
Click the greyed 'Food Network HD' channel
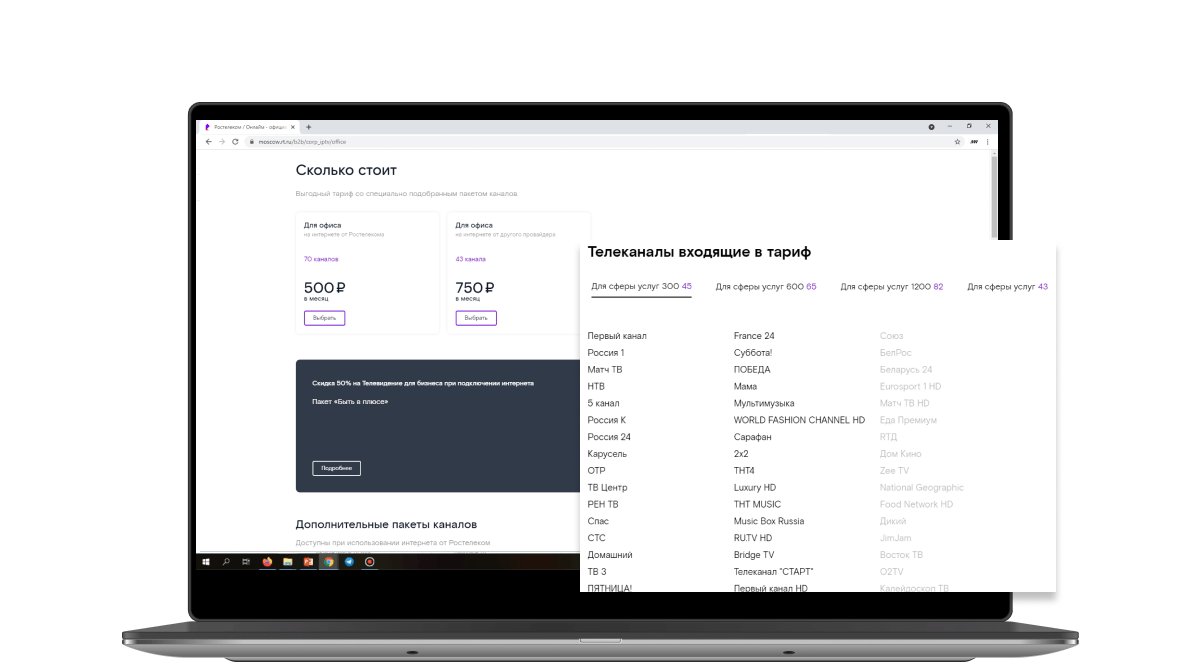tap(916, 504)
